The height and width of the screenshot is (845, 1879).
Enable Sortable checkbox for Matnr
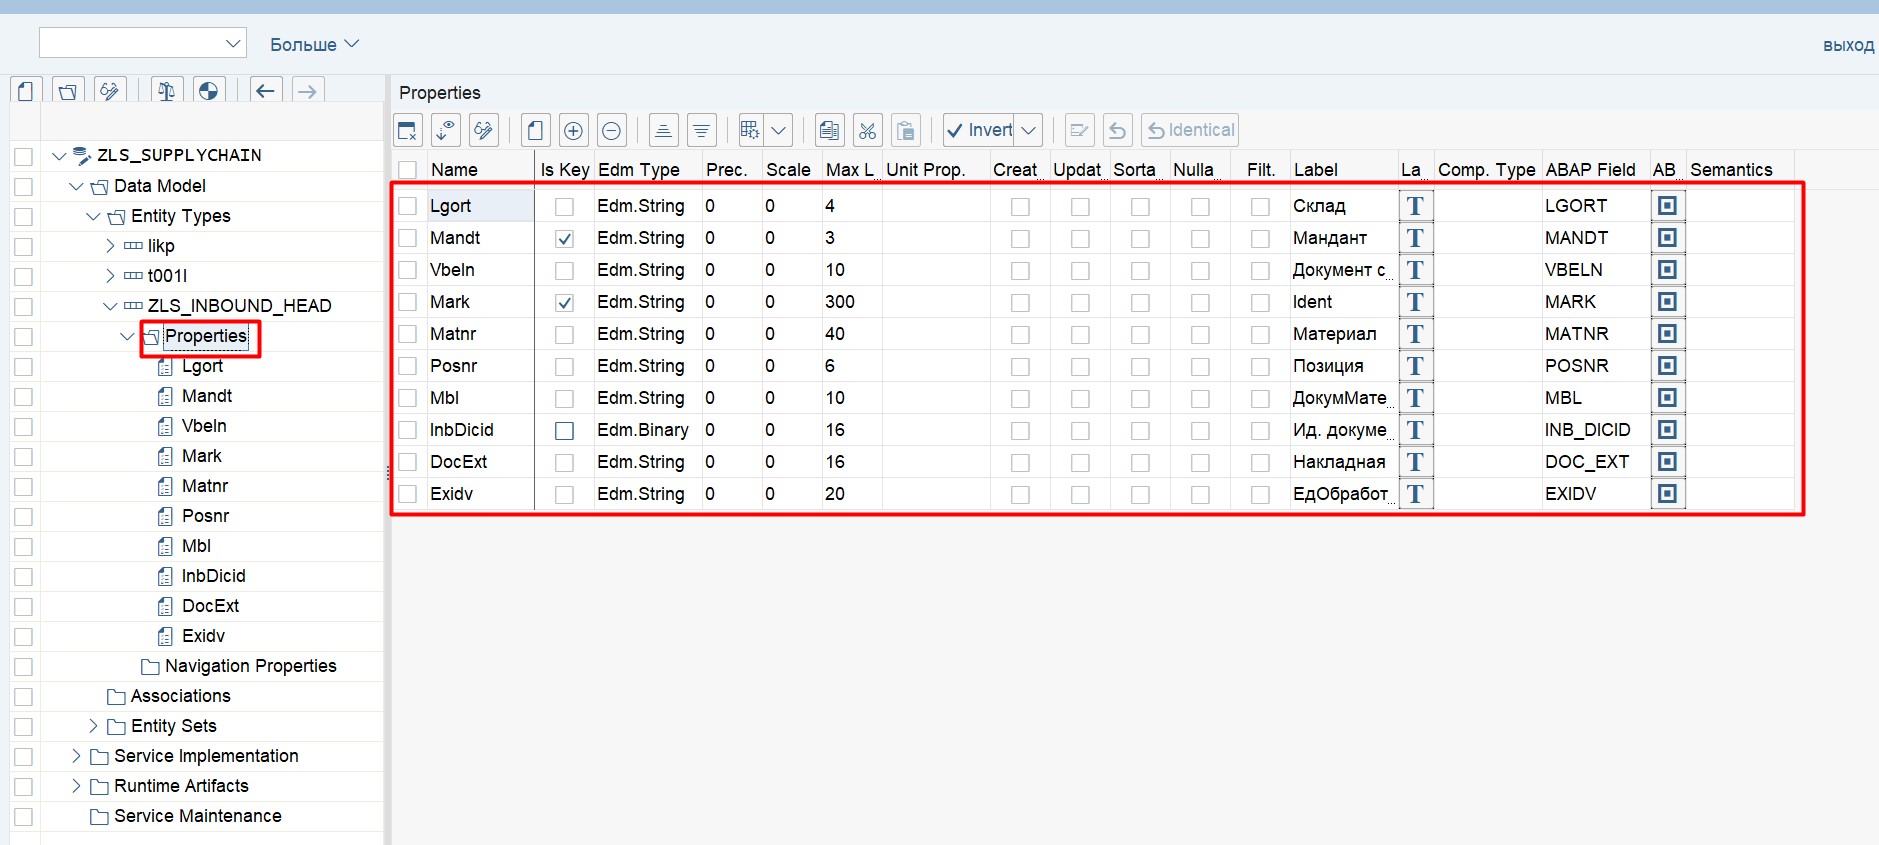[1140, 335]
